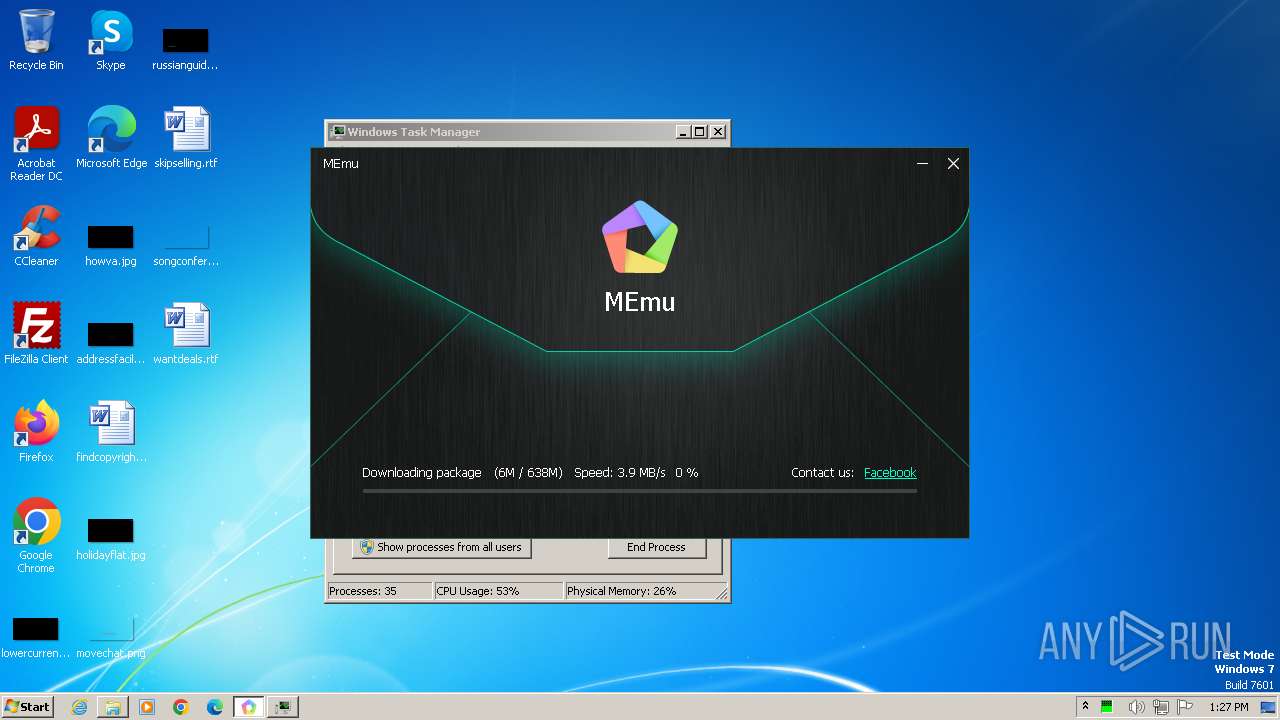Click the MEmu pentagon logo
This screenshot has width=1280, height=720.
640,237
